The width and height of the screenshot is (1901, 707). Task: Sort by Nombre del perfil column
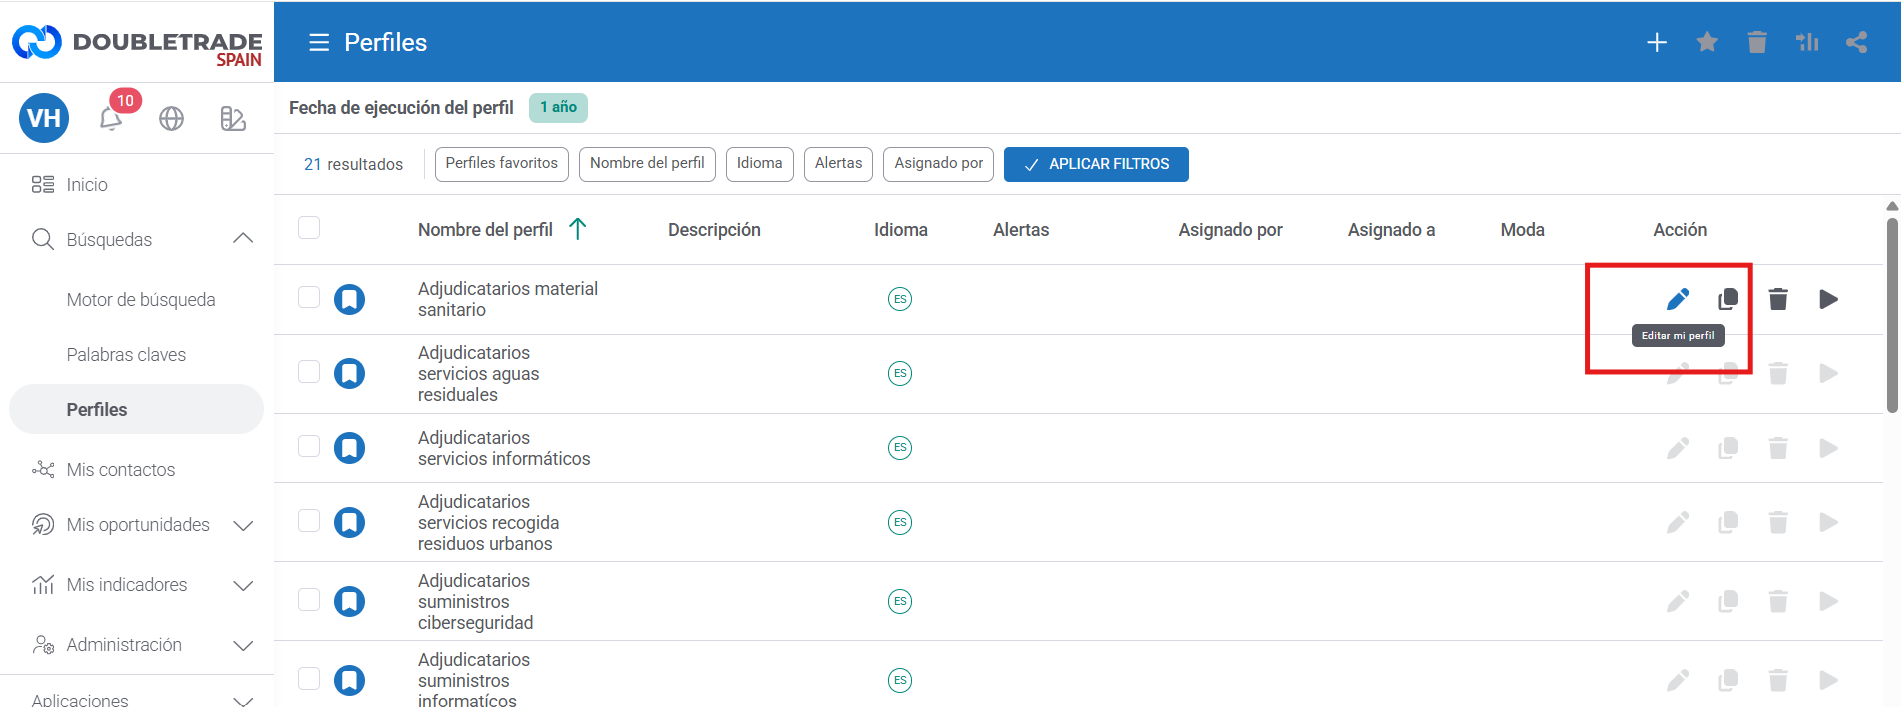[x=485, y=230]
